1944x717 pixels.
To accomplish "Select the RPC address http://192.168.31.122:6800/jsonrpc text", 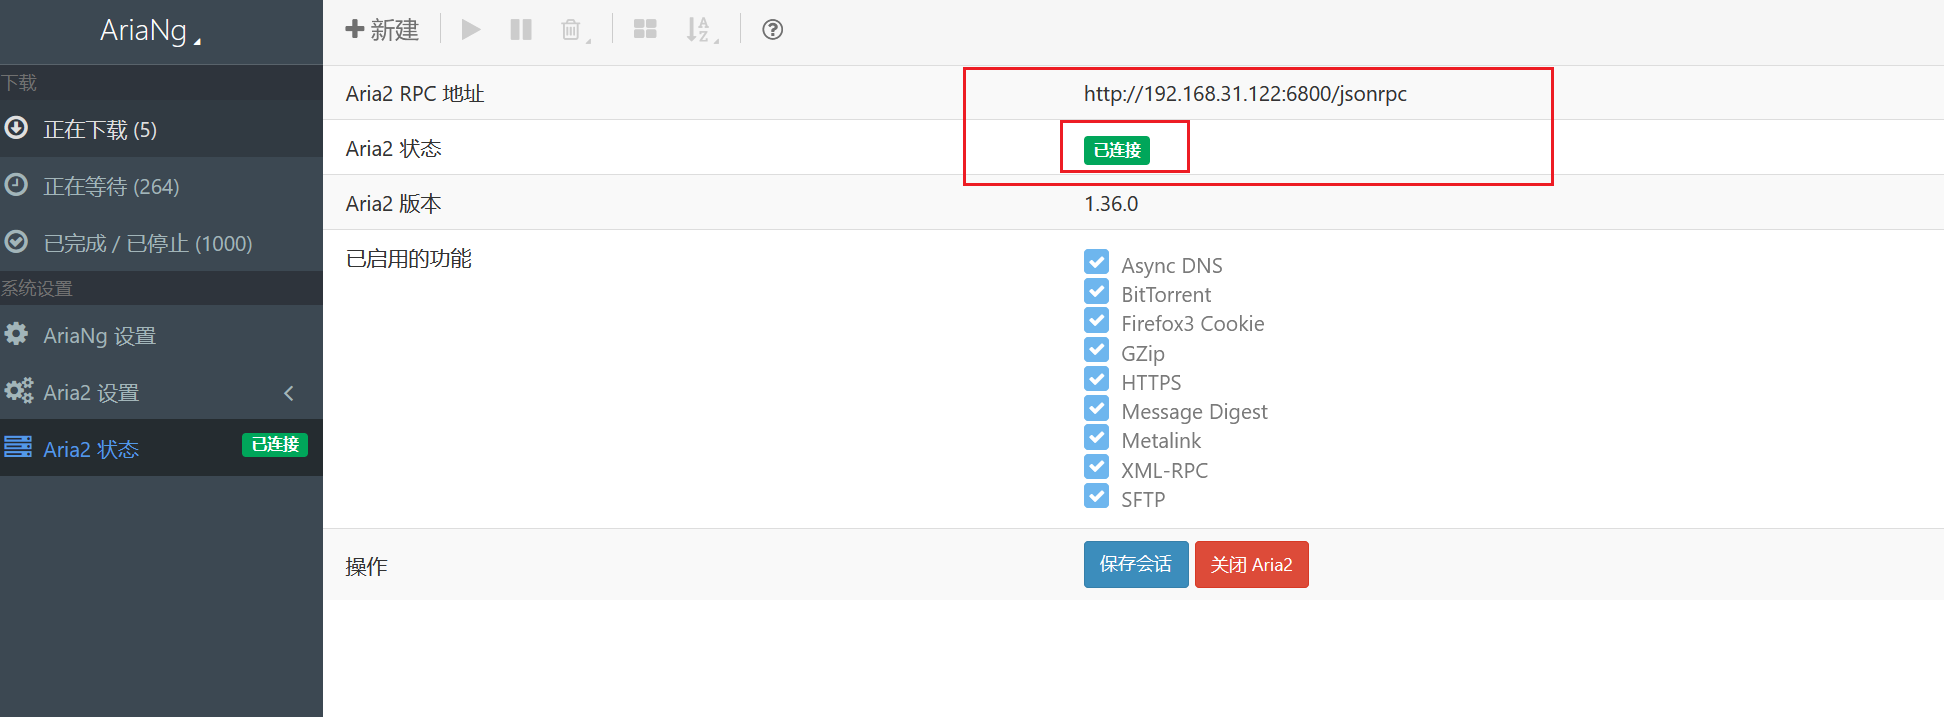I will 1245,94.
